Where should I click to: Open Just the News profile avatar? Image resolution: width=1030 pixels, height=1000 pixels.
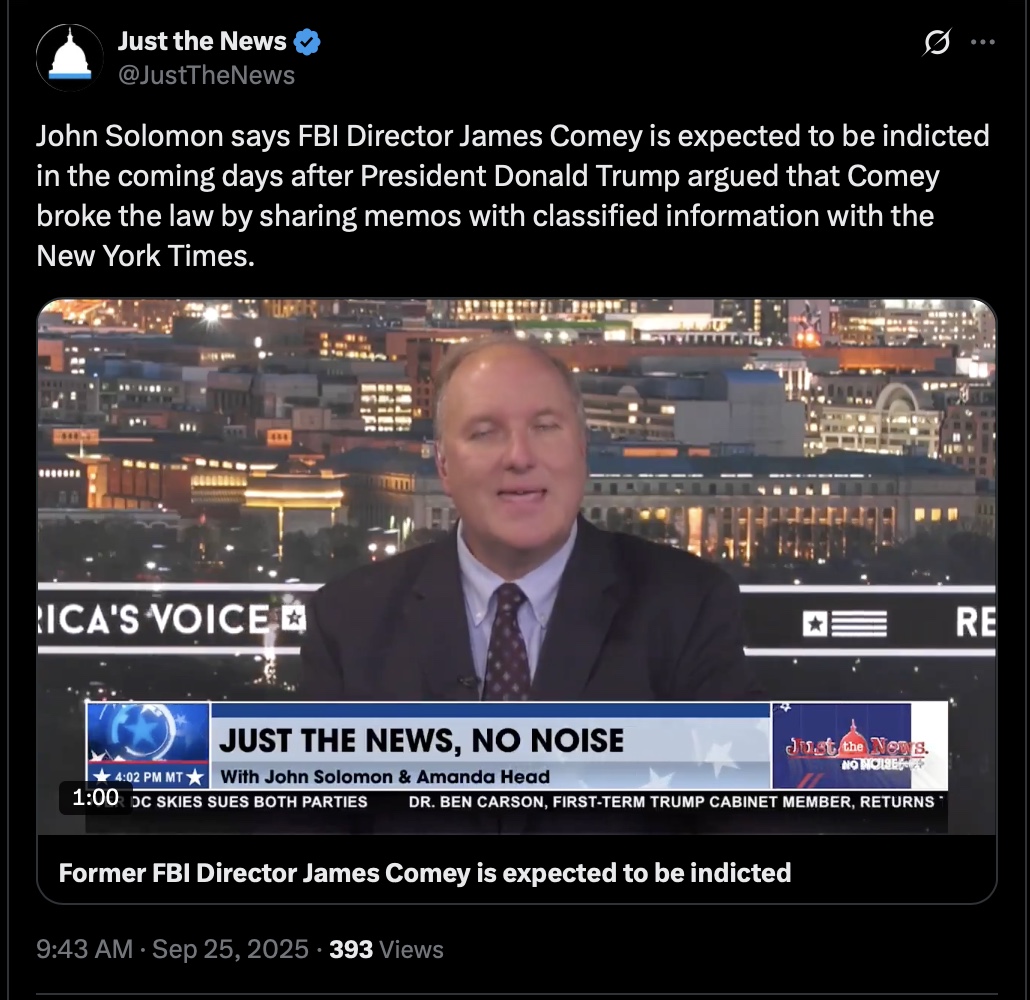[x=70, y=58]
